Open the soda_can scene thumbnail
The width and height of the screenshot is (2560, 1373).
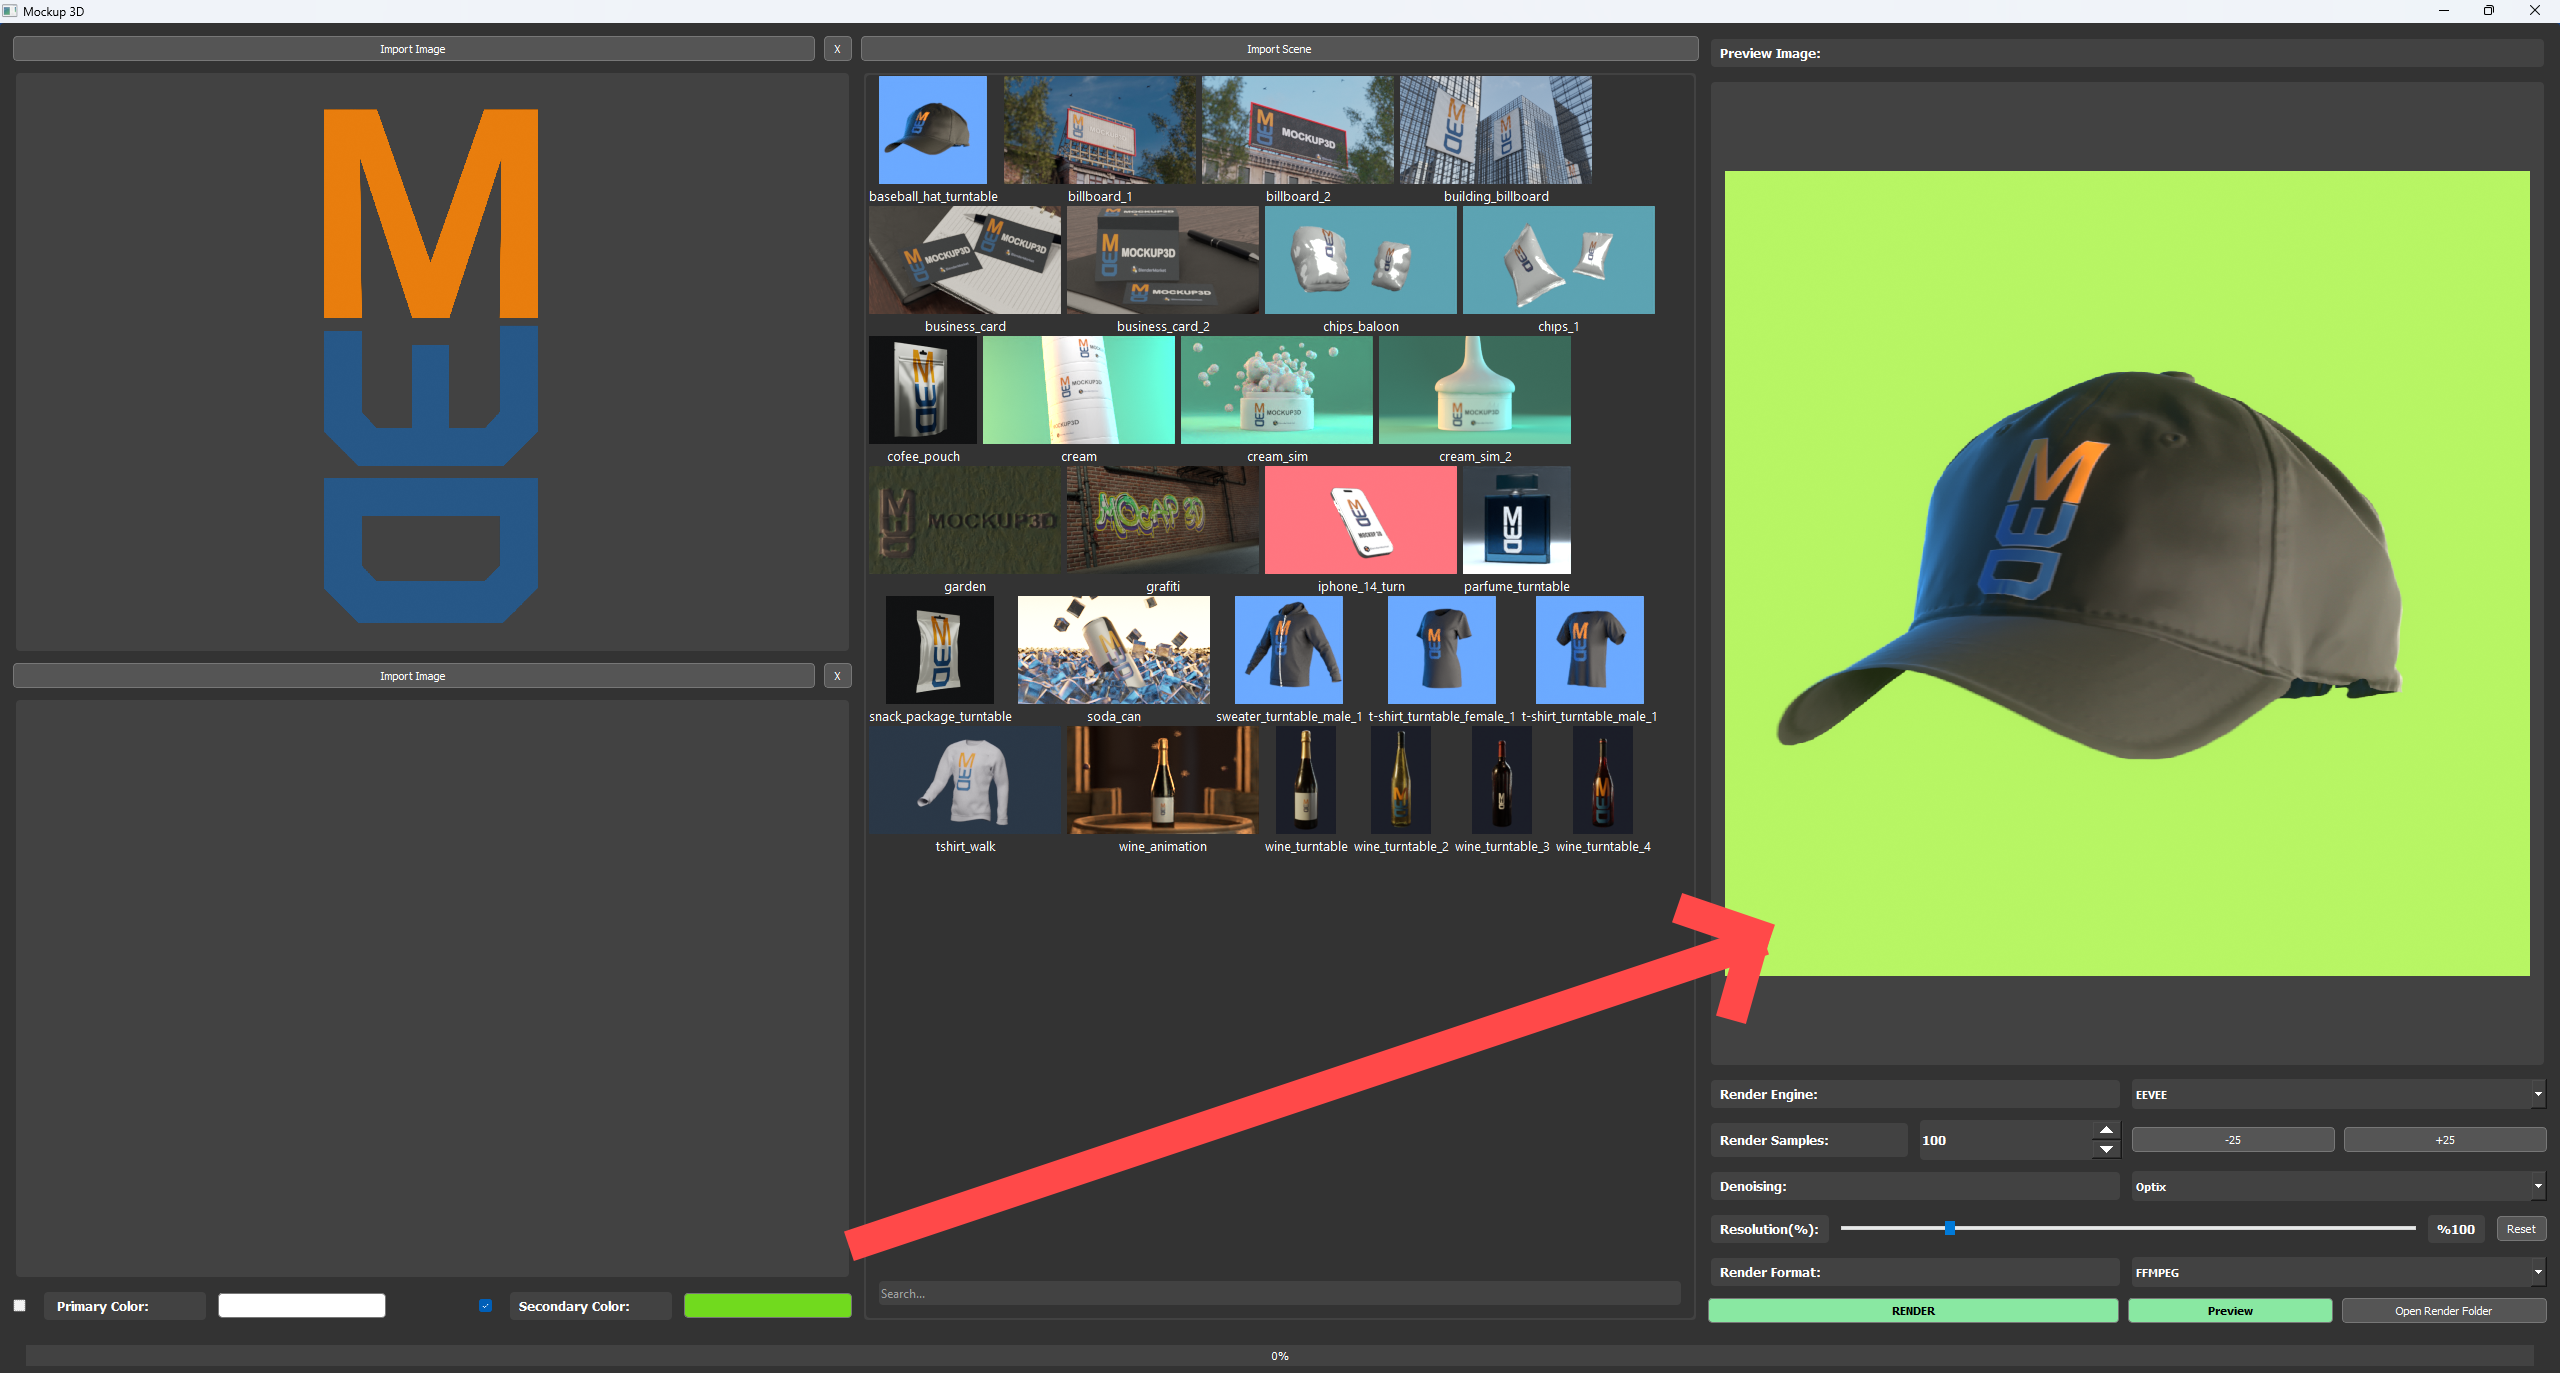[1113, 650]
